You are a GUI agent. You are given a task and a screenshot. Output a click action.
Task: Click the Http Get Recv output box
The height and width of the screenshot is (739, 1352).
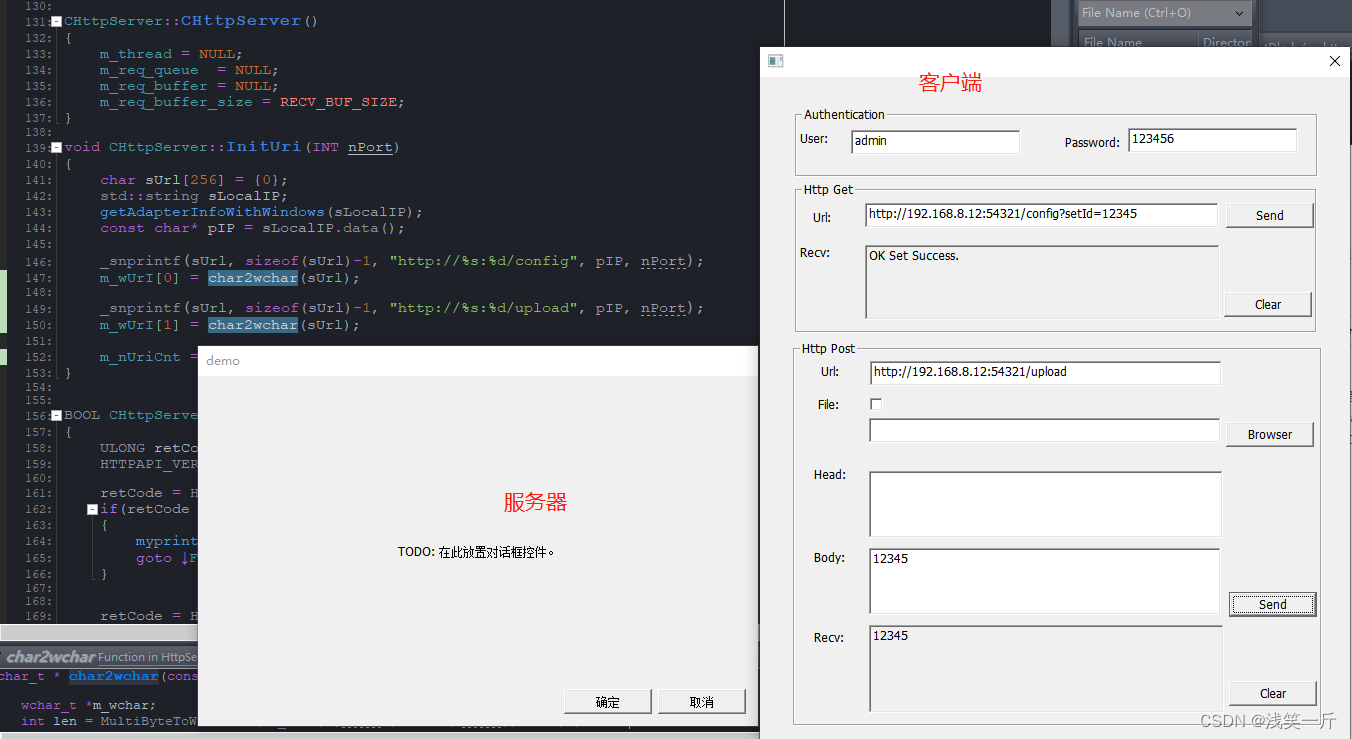point(1041,282)
